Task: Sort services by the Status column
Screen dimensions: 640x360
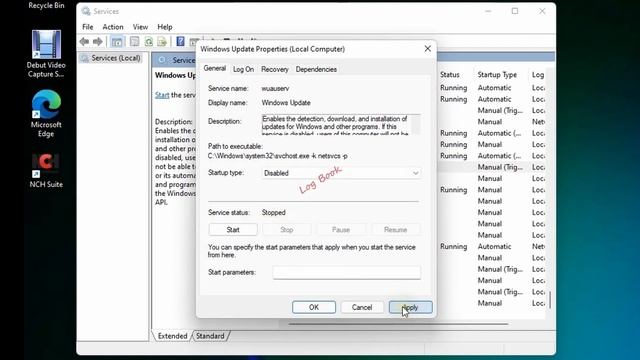Action: tap(450, 75)
